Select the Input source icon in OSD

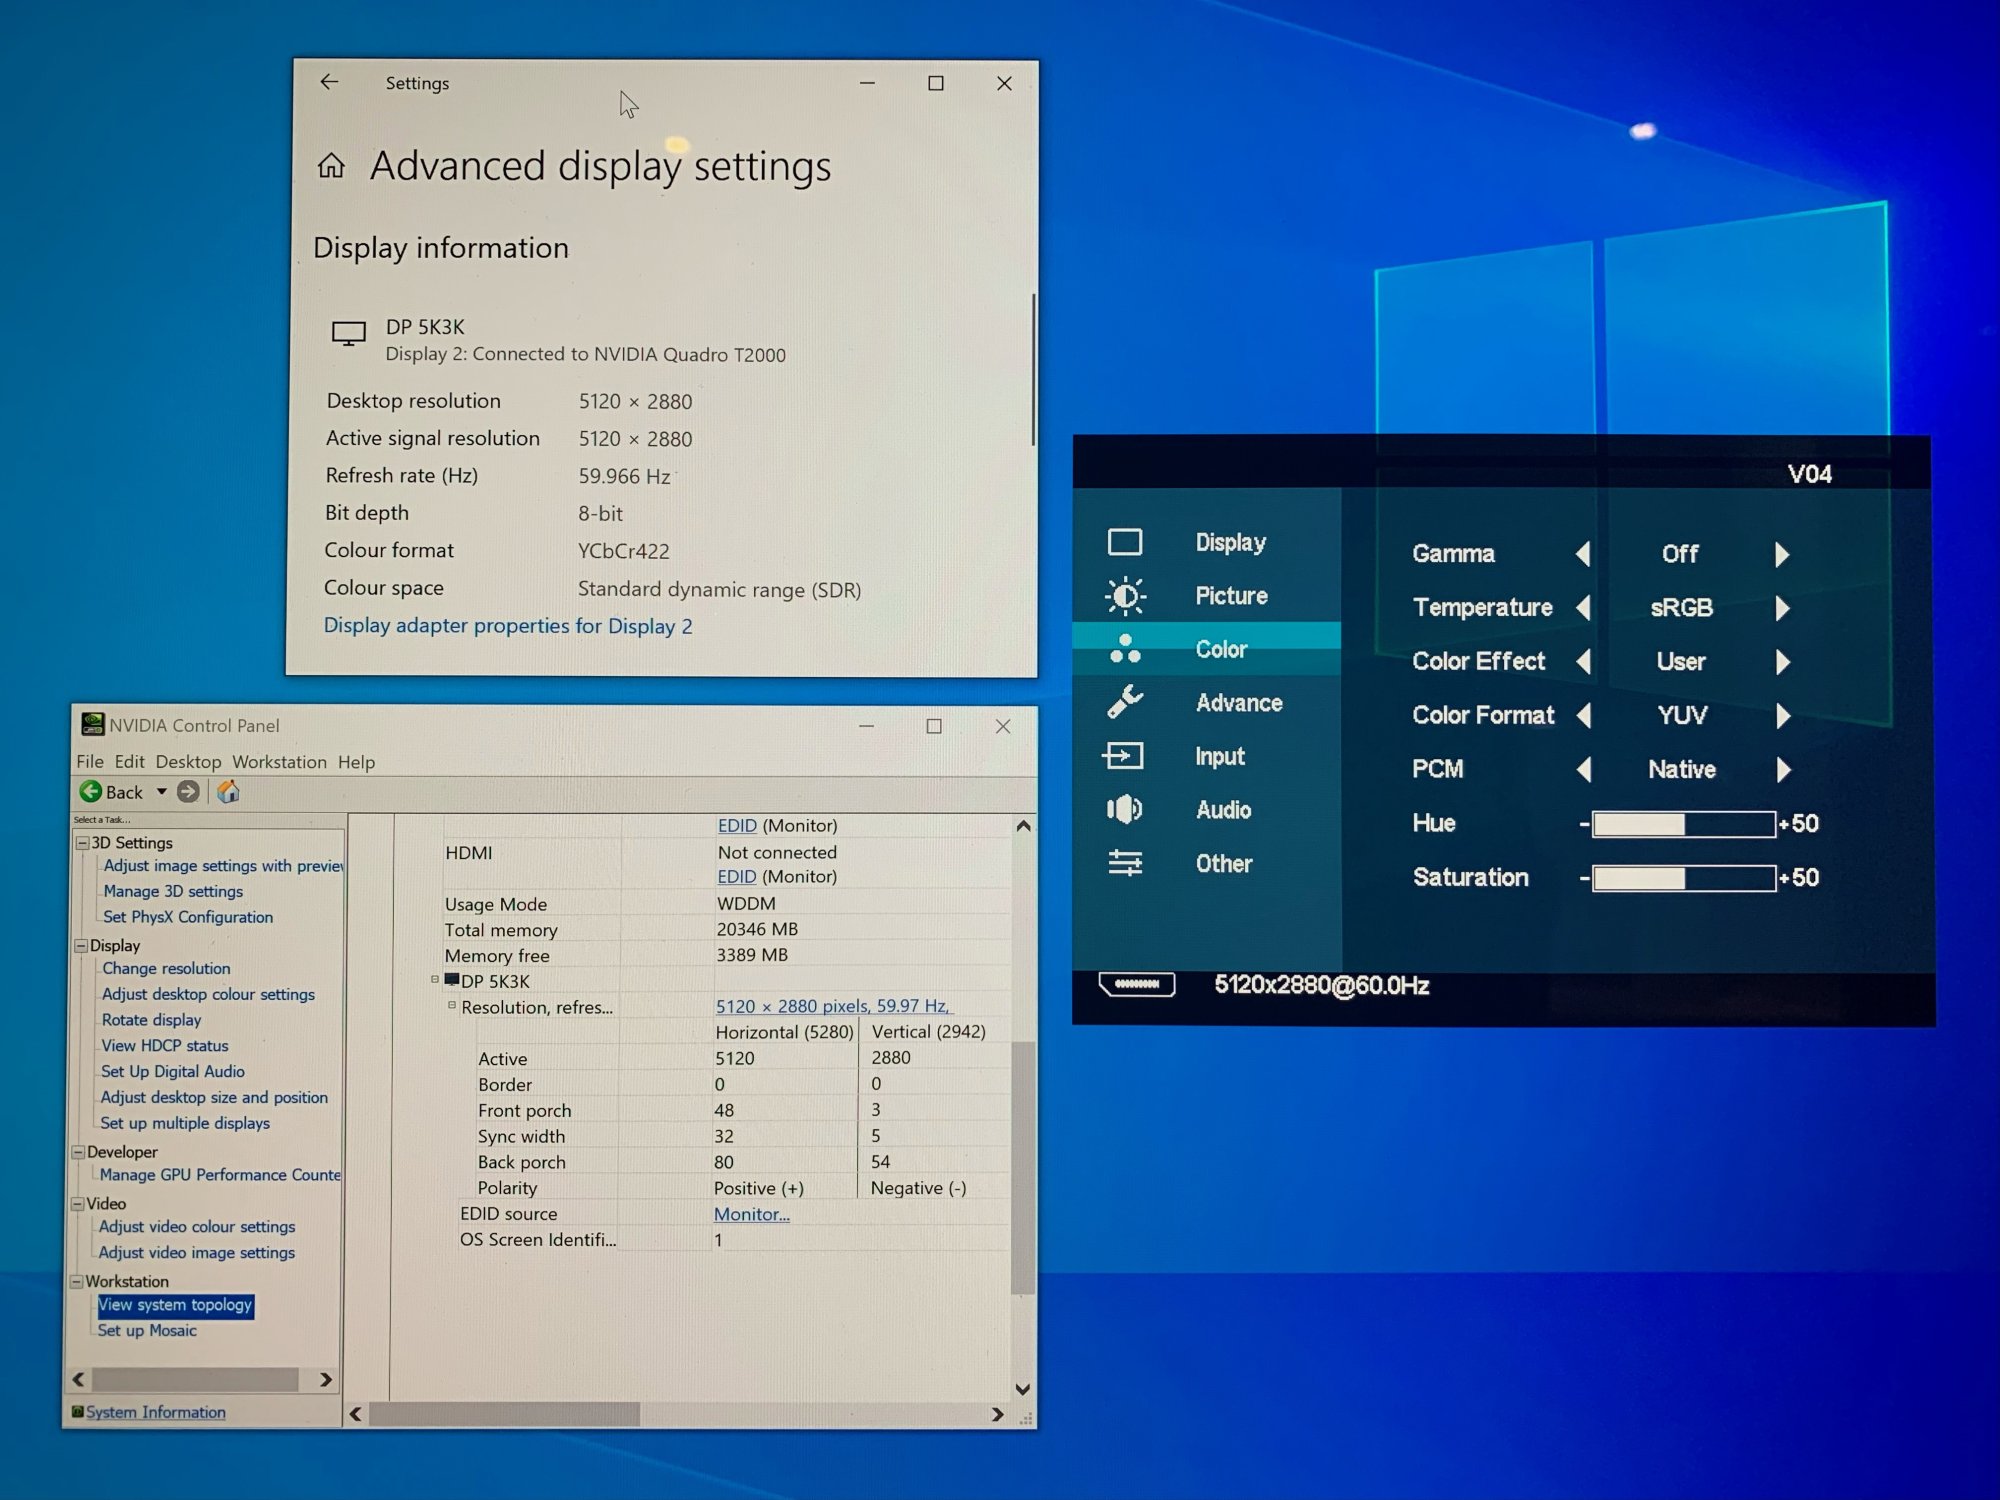(x=1124, y=756)
